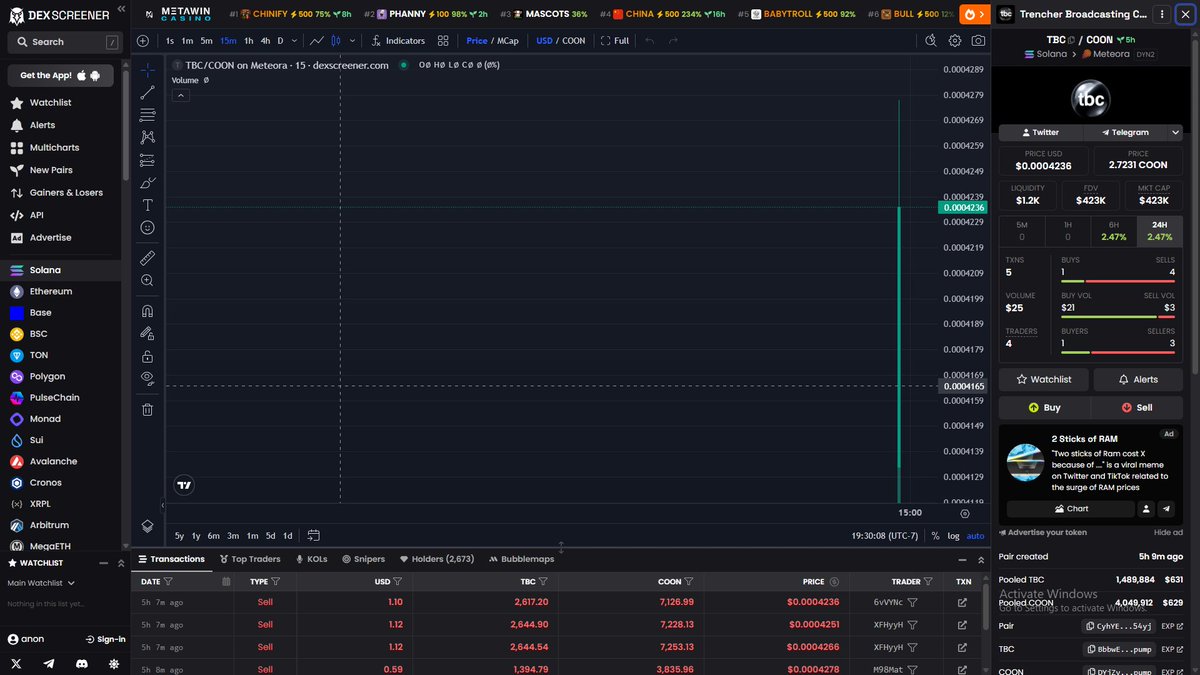The width and height of the screenshot is (1200, 675).
Task: Enter Full screen chart mode
Action: pos(615,41)
